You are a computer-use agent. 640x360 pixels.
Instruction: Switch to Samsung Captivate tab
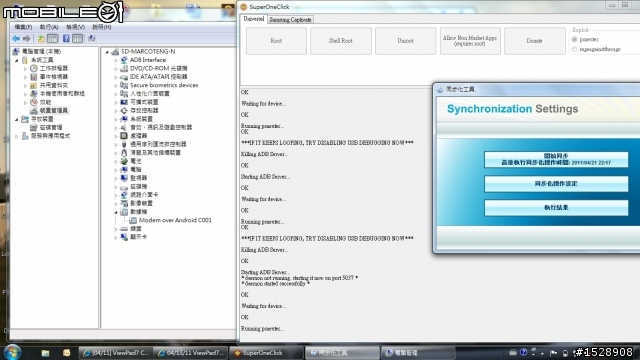click(x=290, y=20)
